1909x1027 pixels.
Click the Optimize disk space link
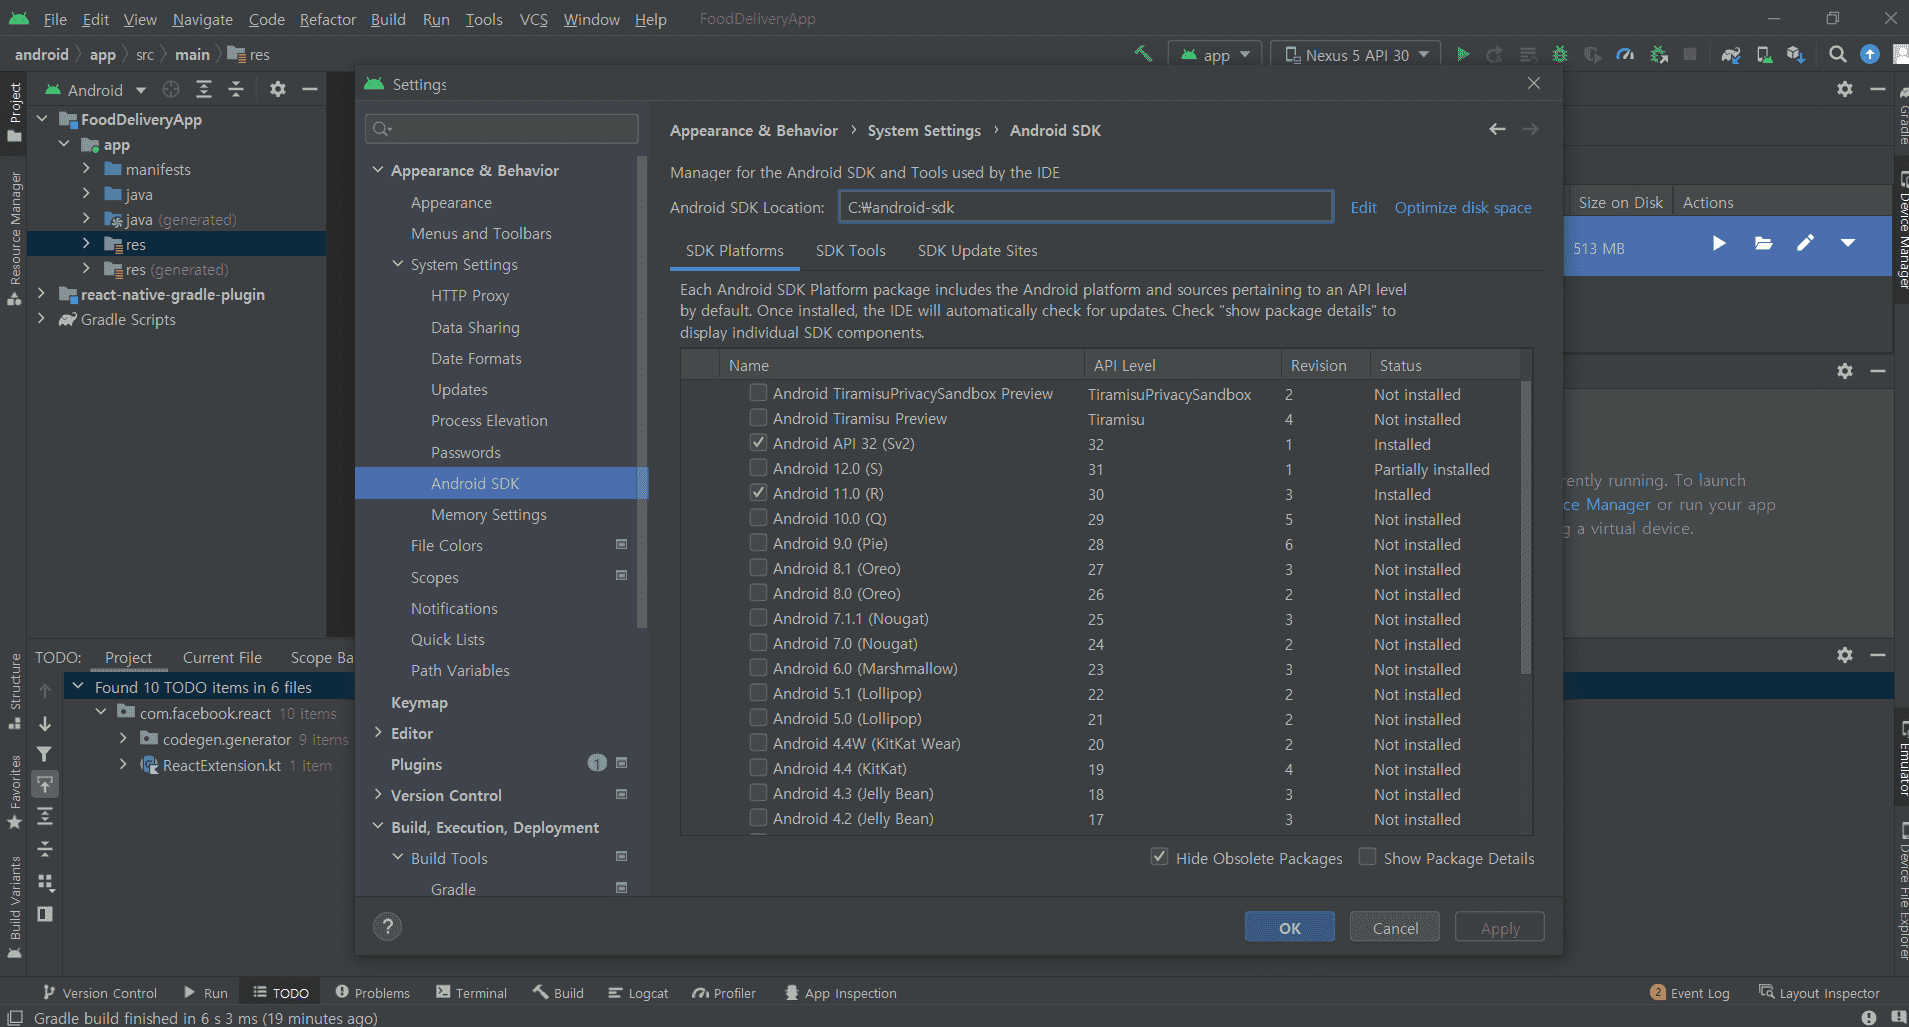click(x=1463, y=207)
